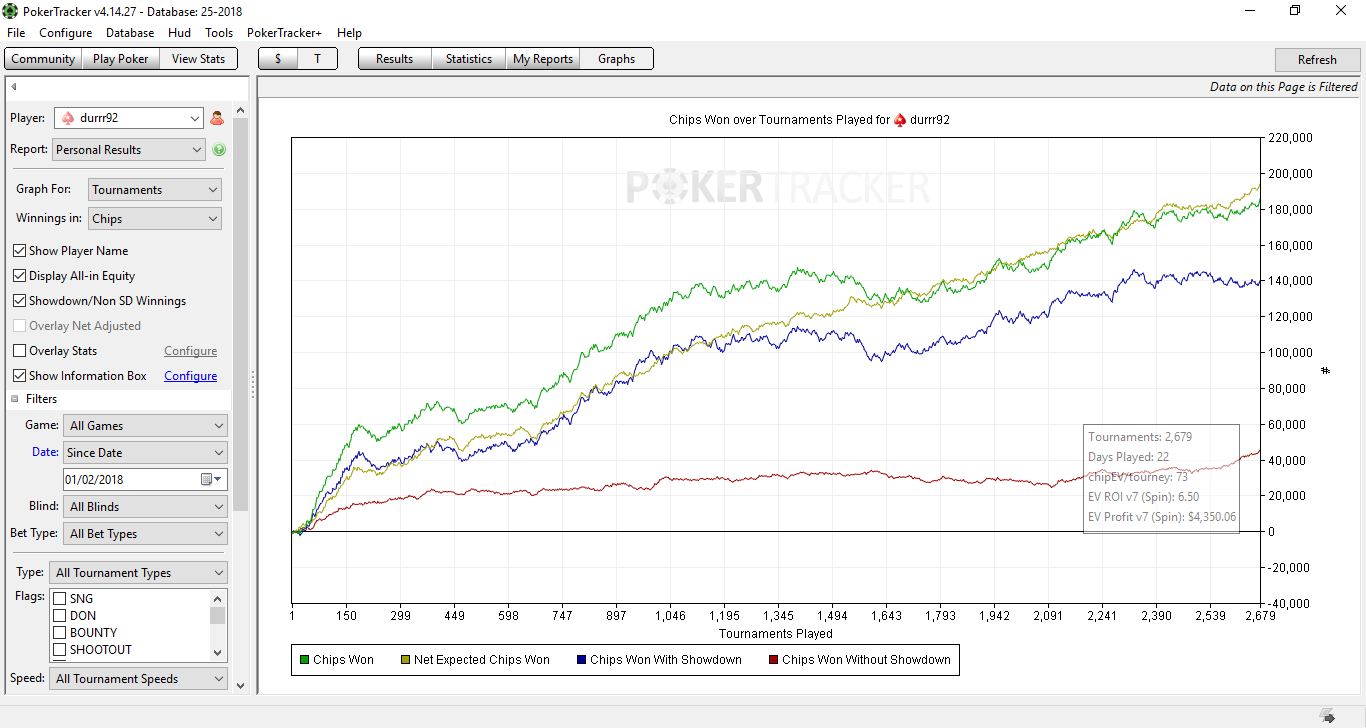Viewport: 1366px width, 728px height.
Task: Go to the Results tab
Action: 394,59
